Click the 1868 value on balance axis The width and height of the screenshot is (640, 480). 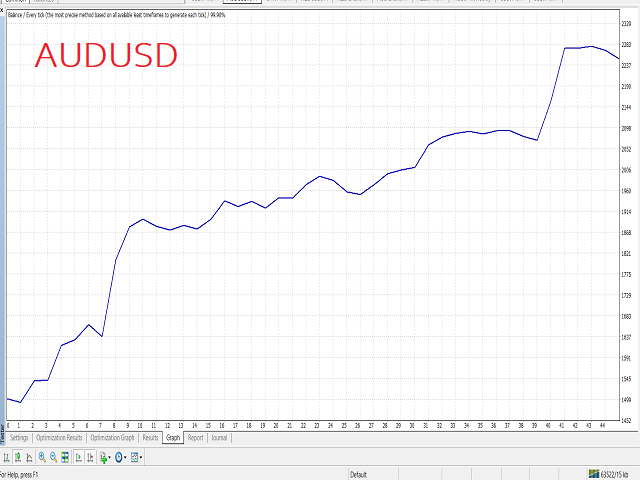click(626, 233)
